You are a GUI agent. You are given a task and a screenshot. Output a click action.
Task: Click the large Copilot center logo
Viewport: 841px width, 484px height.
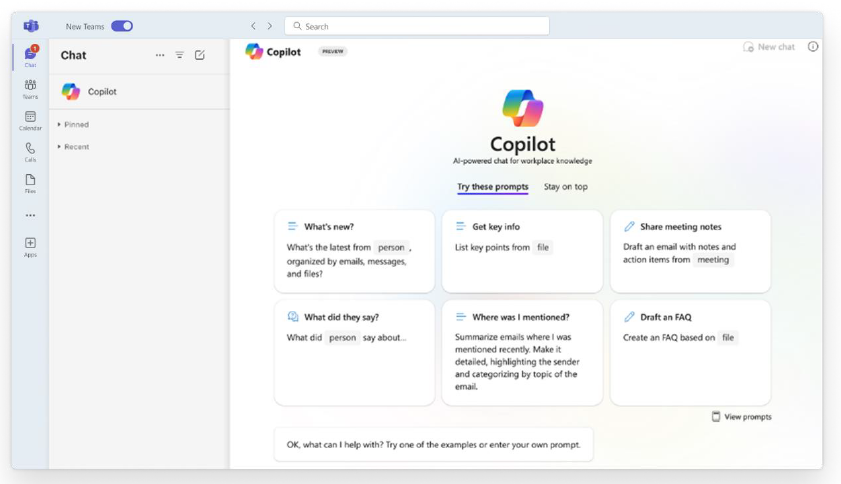click(523, 108)
